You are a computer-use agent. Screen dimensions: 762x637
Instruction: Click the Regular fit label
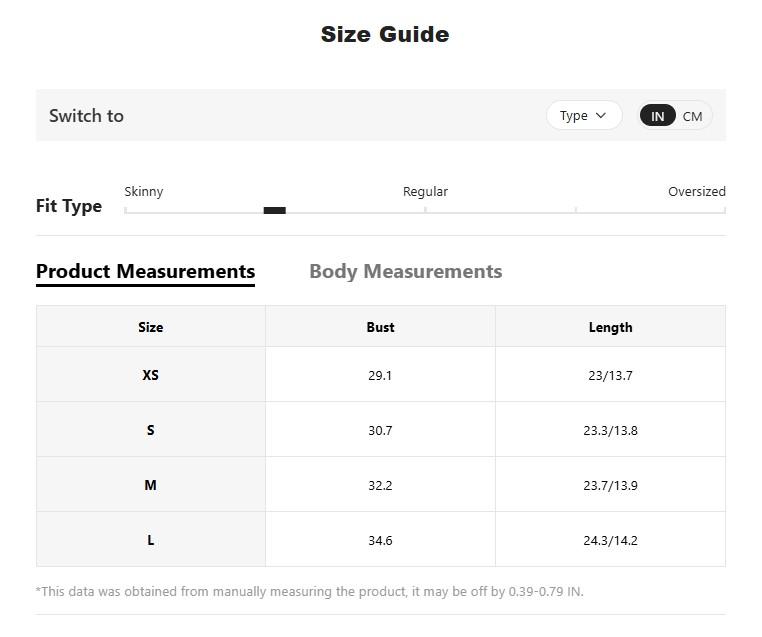pos(425,191)
